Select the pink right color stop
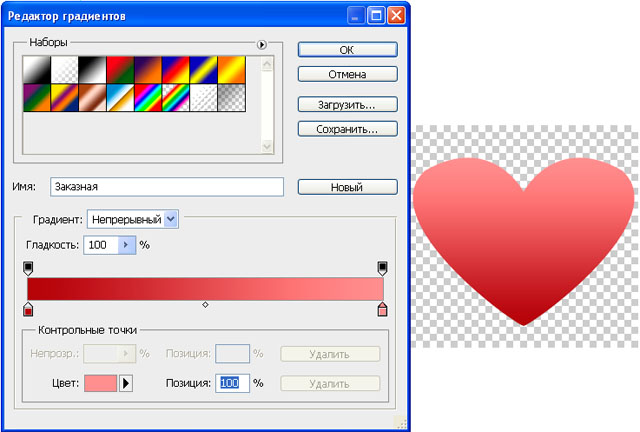The image size is (640, 432). 382,310
